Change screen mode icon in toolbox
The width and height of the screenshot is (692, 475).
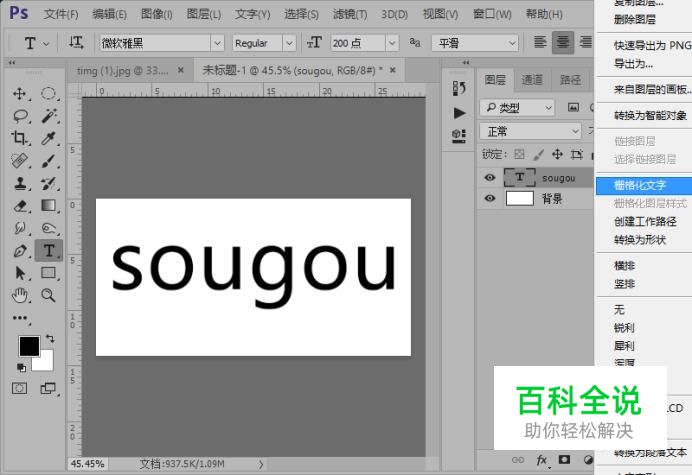click(48, 388)
